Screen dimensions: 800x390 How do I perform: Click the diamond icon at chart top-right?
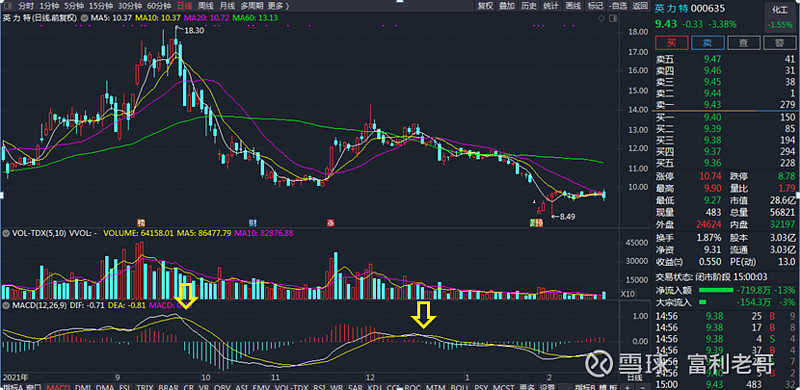tap(602, 18)
